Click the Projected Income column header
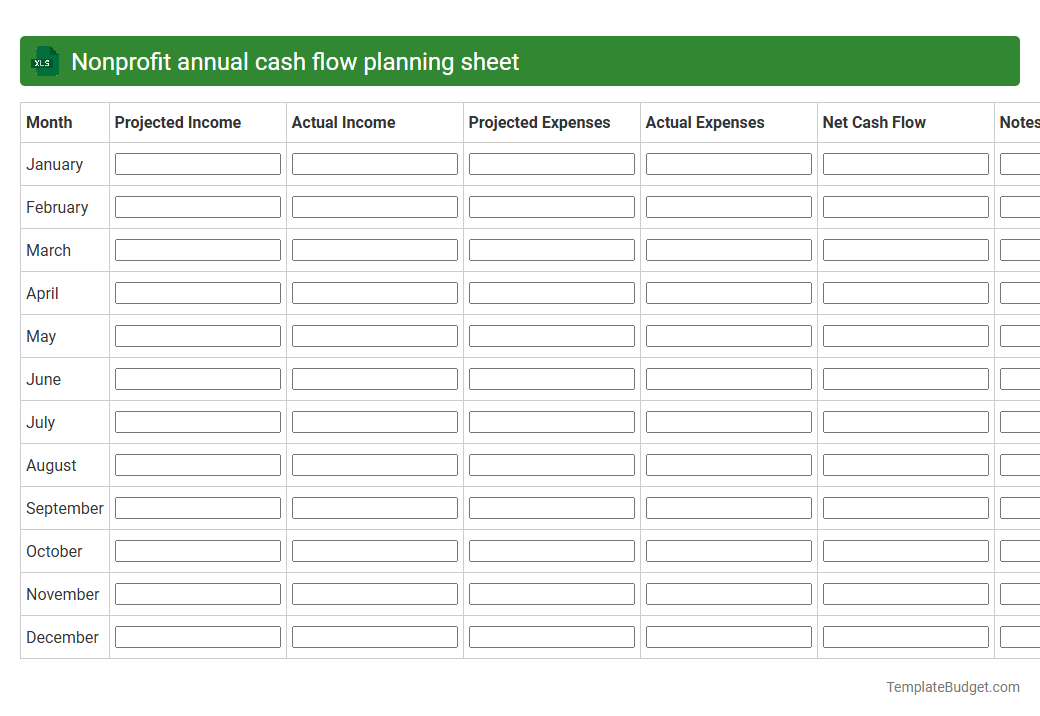The width and height of the screenshot is (1040, 716). pyautogui.click(x=177, y=122)
